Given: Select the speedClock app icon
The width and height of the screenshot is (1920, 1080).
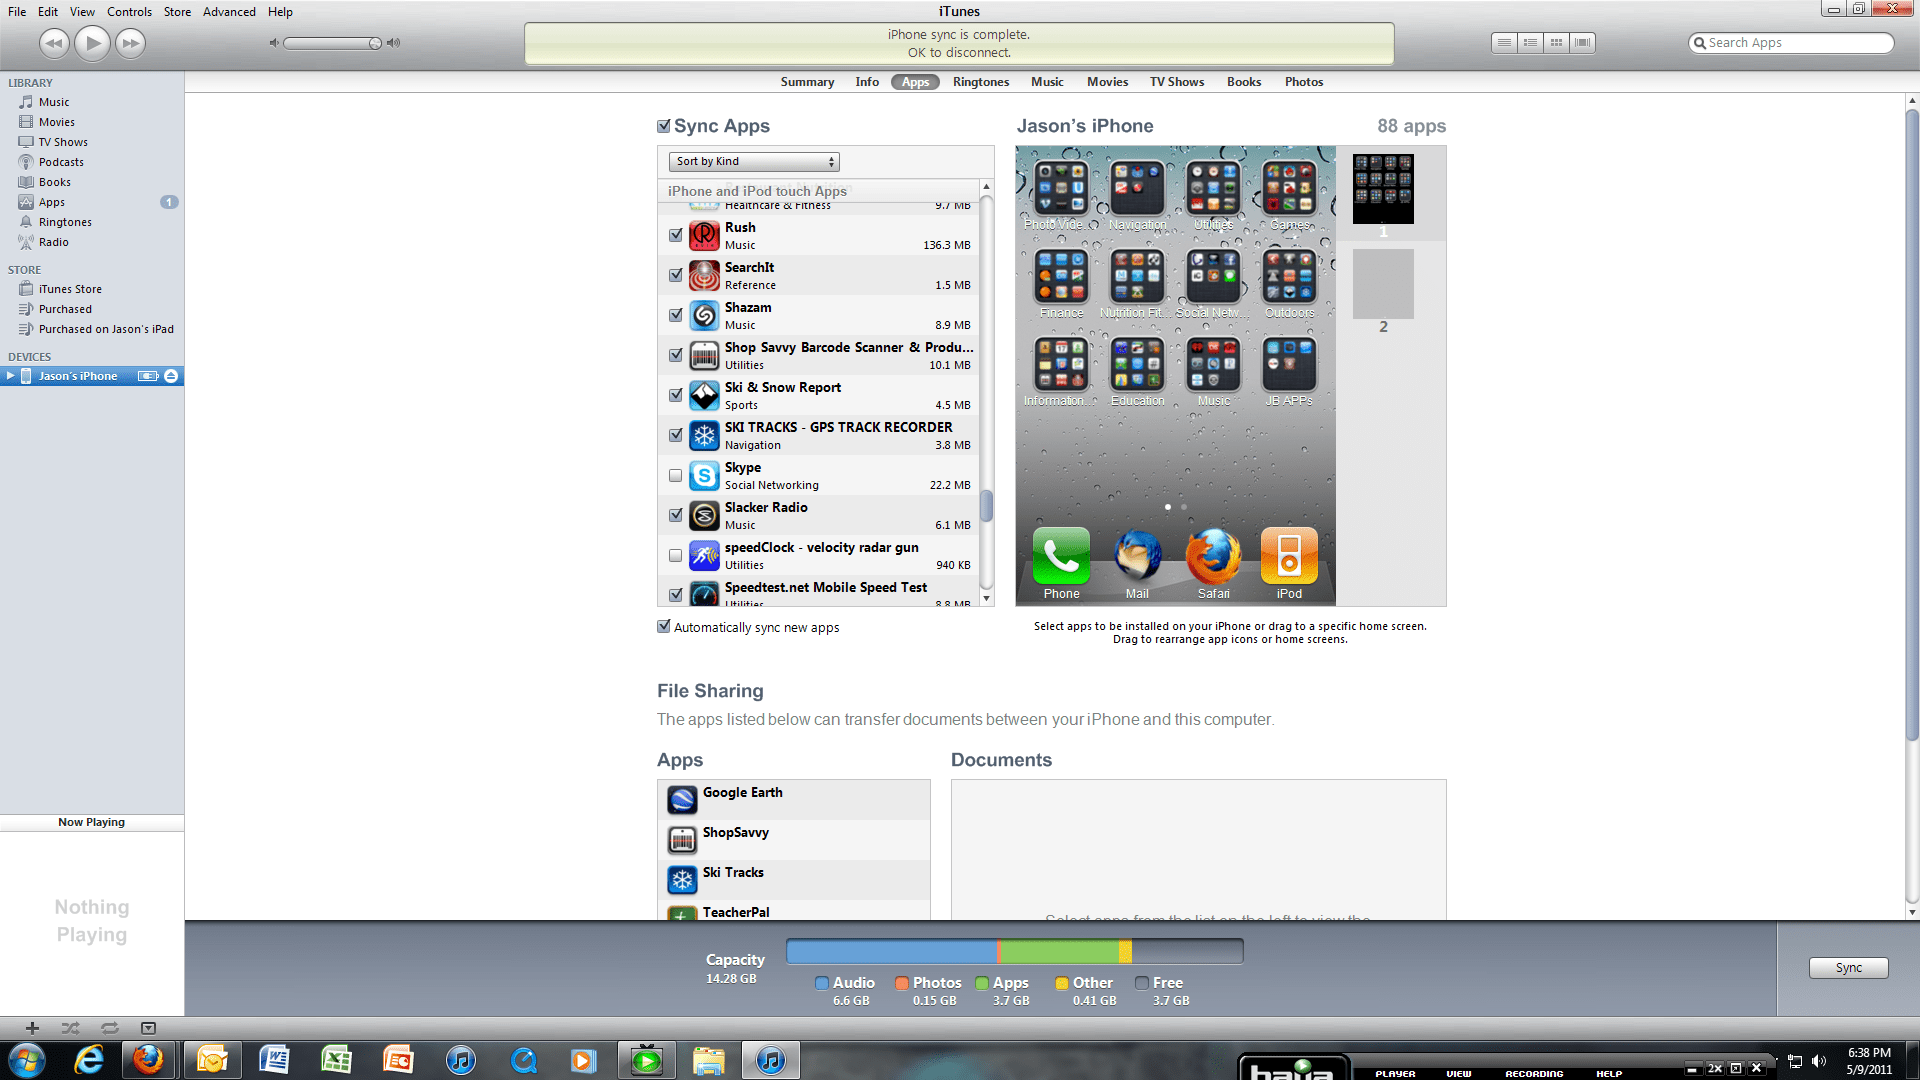Looking at the screenshot, I should 704,555.
